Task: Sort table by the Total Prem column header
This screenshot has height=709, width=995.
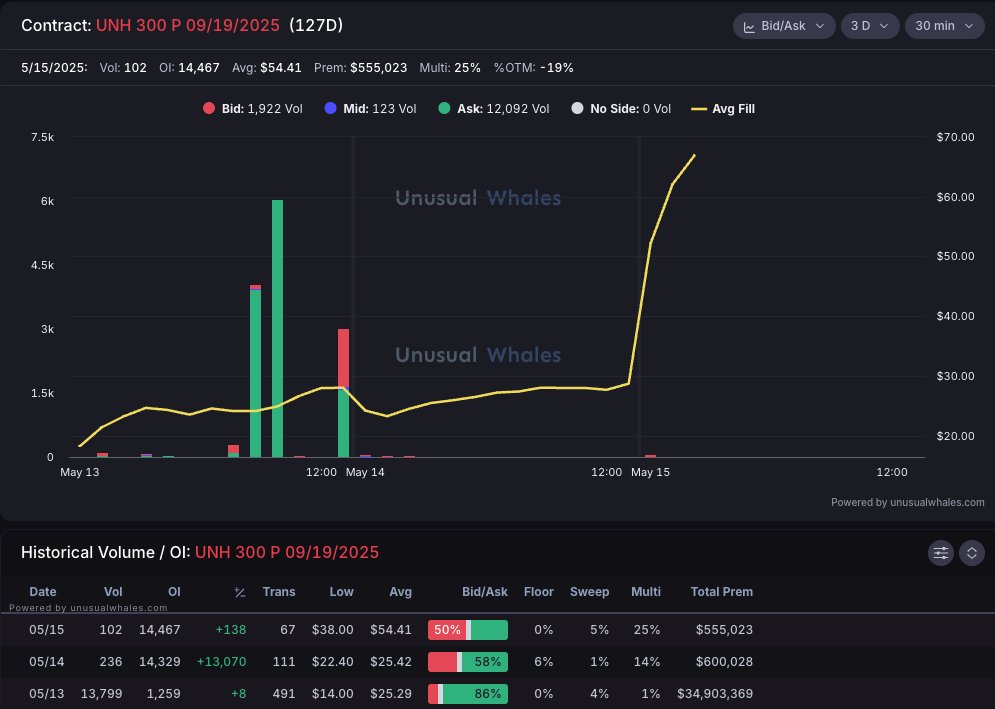Action: (x=722, y=592)
